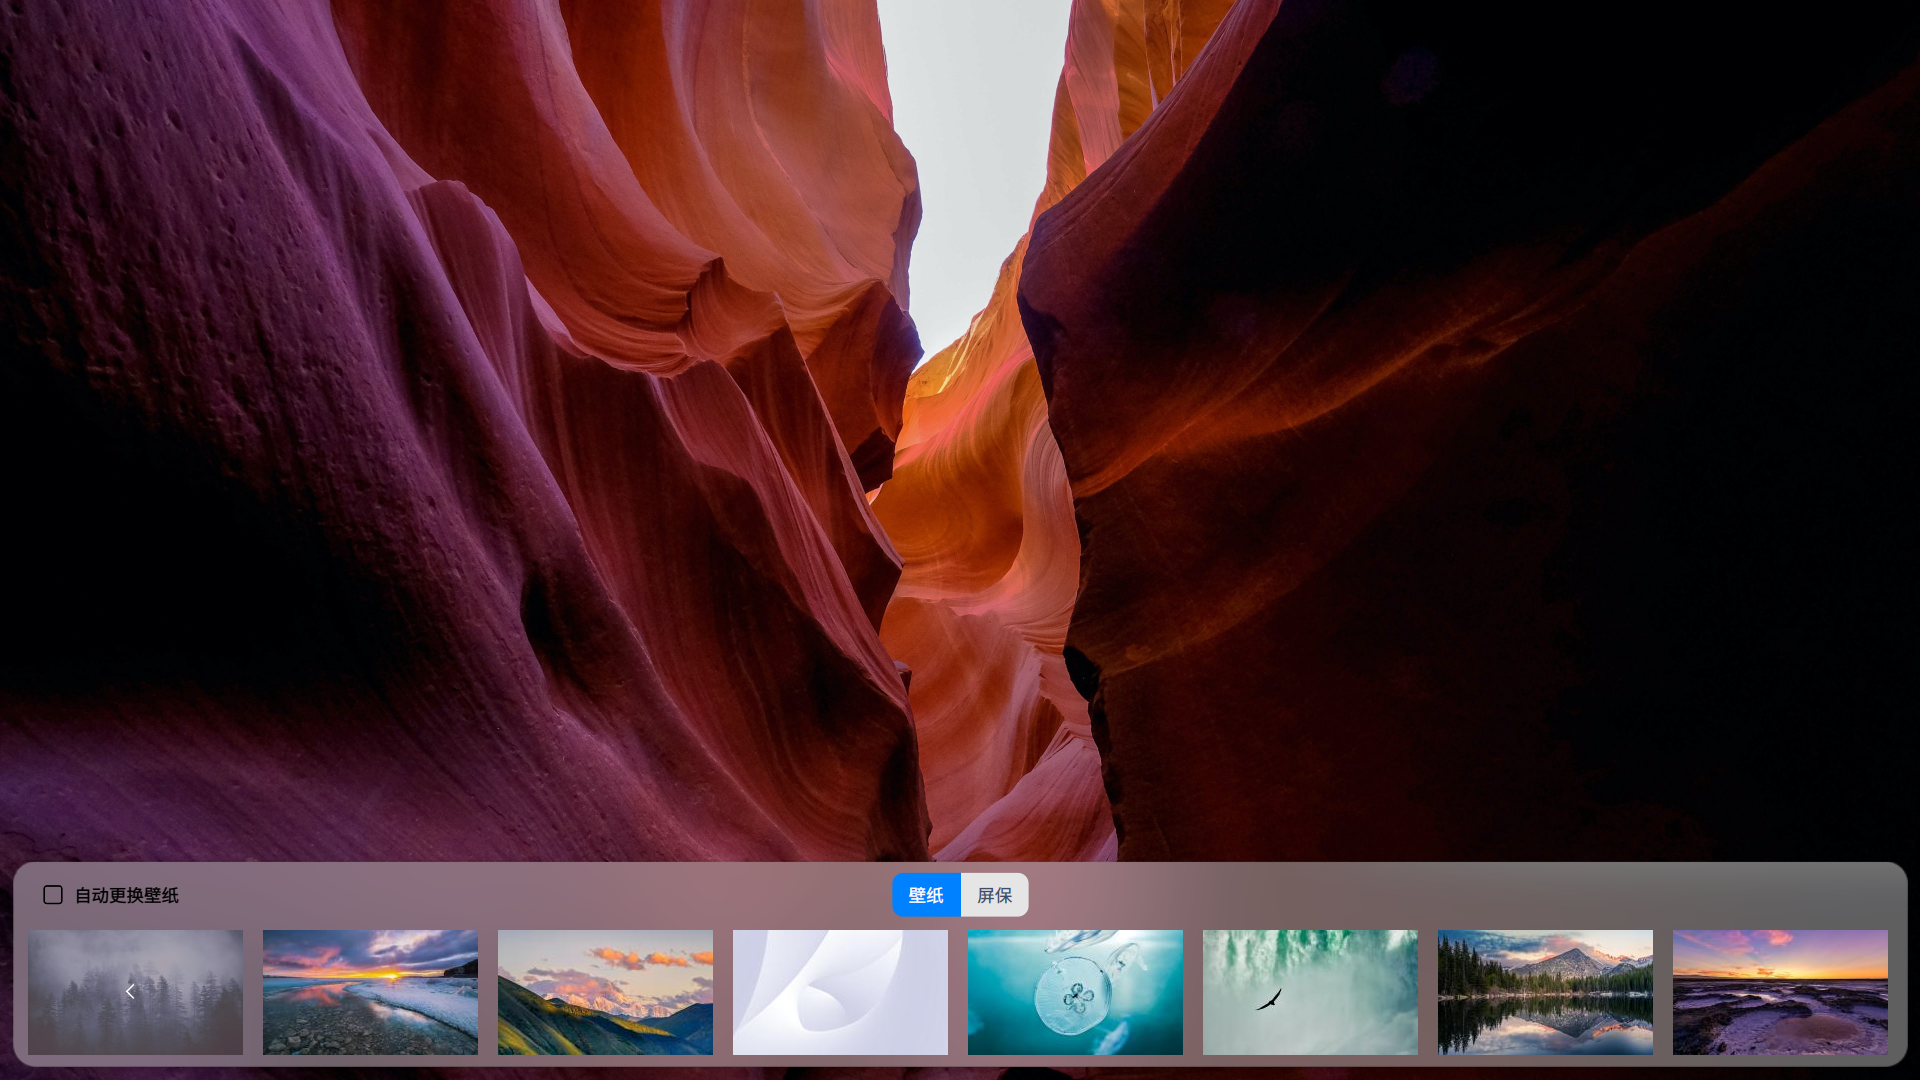Choose the sunset over icy river wallpaper
This screenshot has height=1080, width=1920.
coord(370,991)
